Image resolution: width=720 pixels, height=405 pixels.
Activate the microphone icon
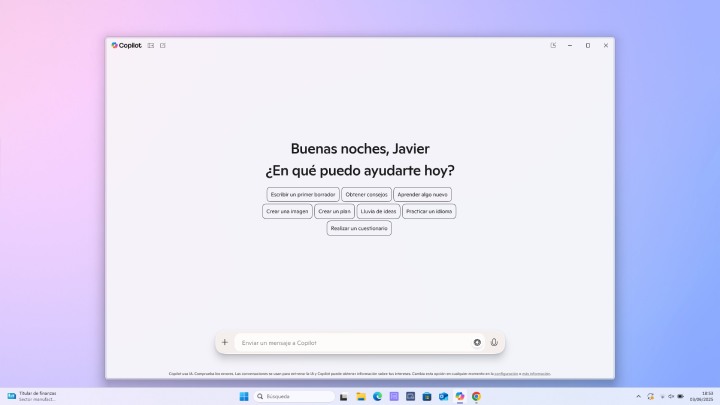pos(494,343)
